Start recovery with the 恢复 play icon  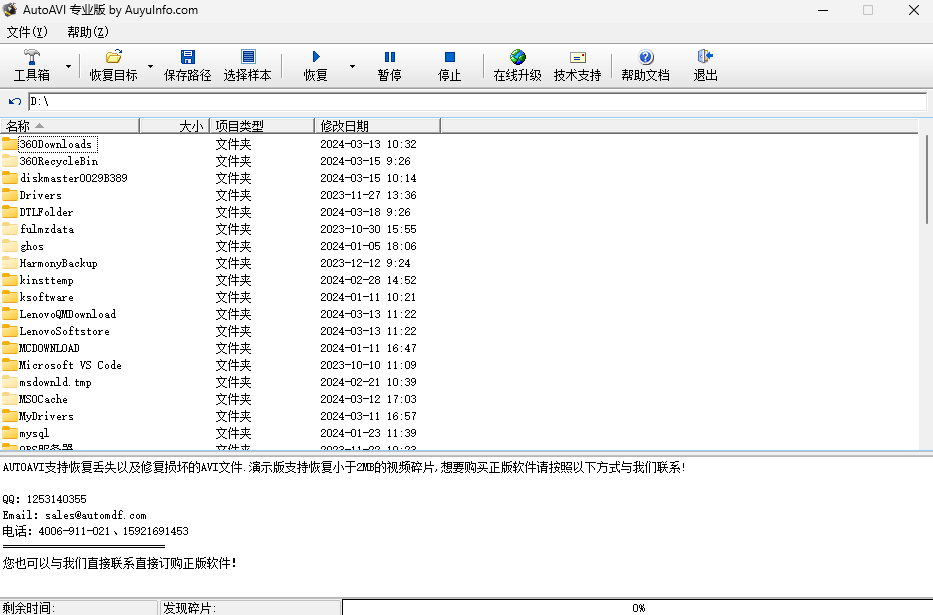tap(316, 58)
